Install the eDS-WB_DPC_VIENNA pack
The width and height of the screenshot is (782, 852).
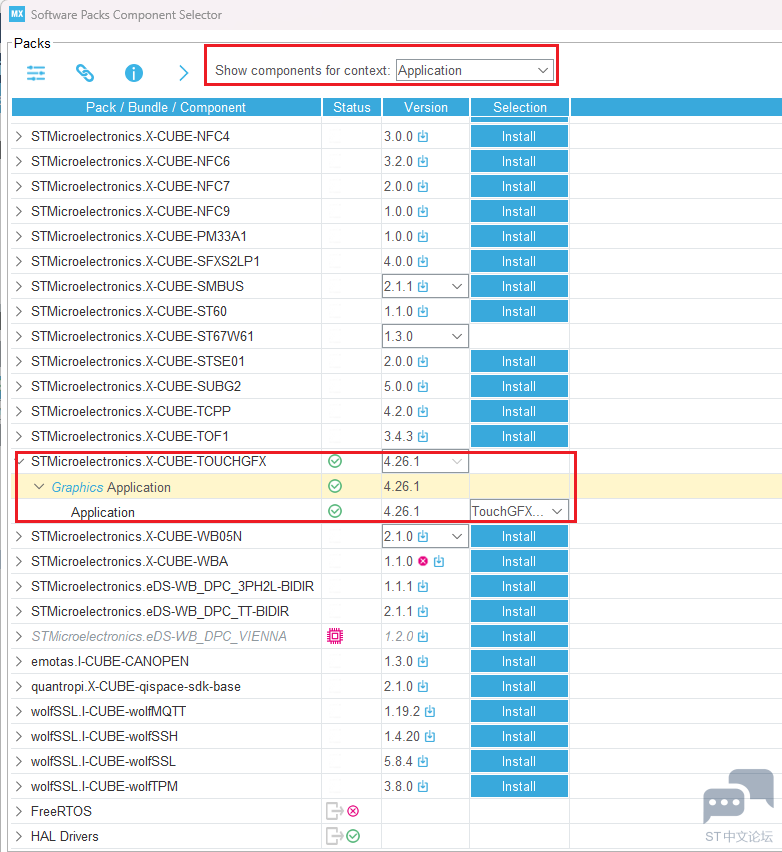point(519,636)
